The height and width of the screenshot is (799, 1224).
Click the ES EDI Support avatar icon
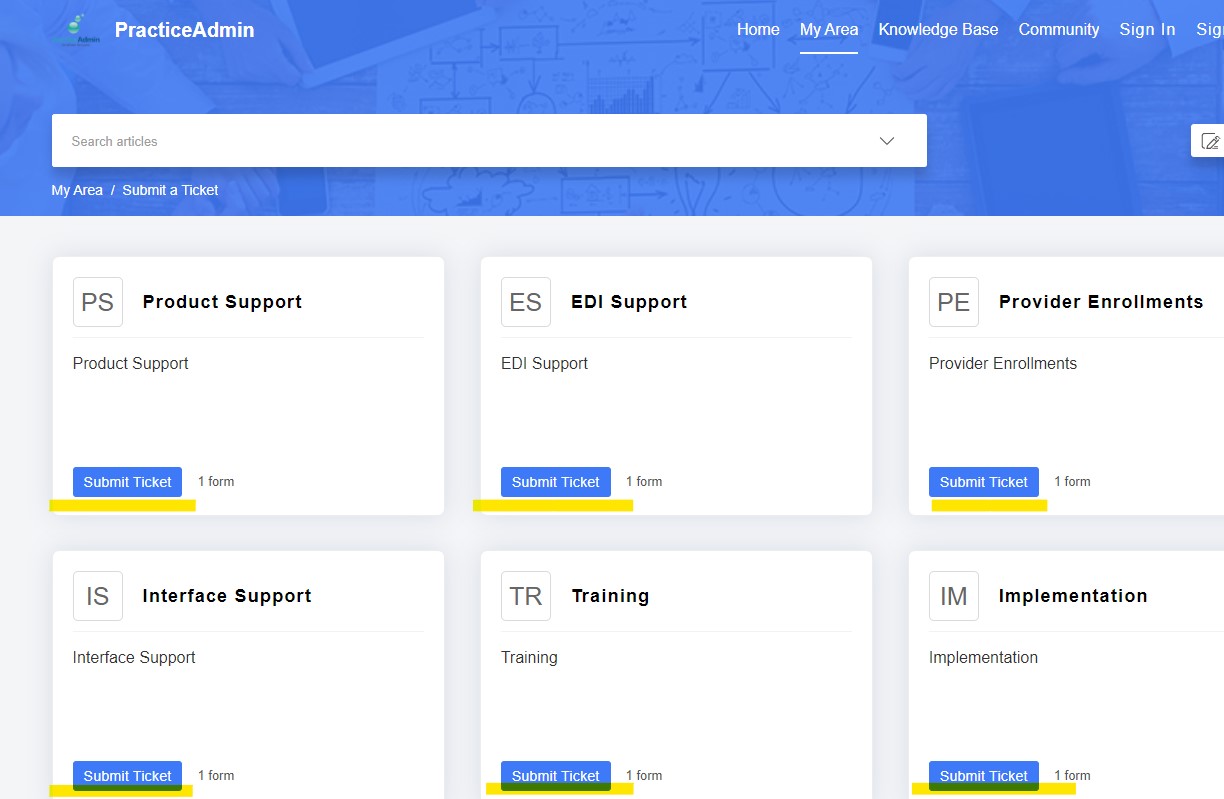coord(526,302)
